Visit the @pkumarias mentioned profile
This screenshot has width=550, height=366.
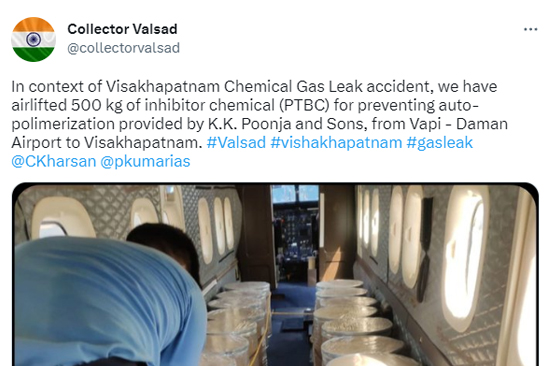pos(145,162)
